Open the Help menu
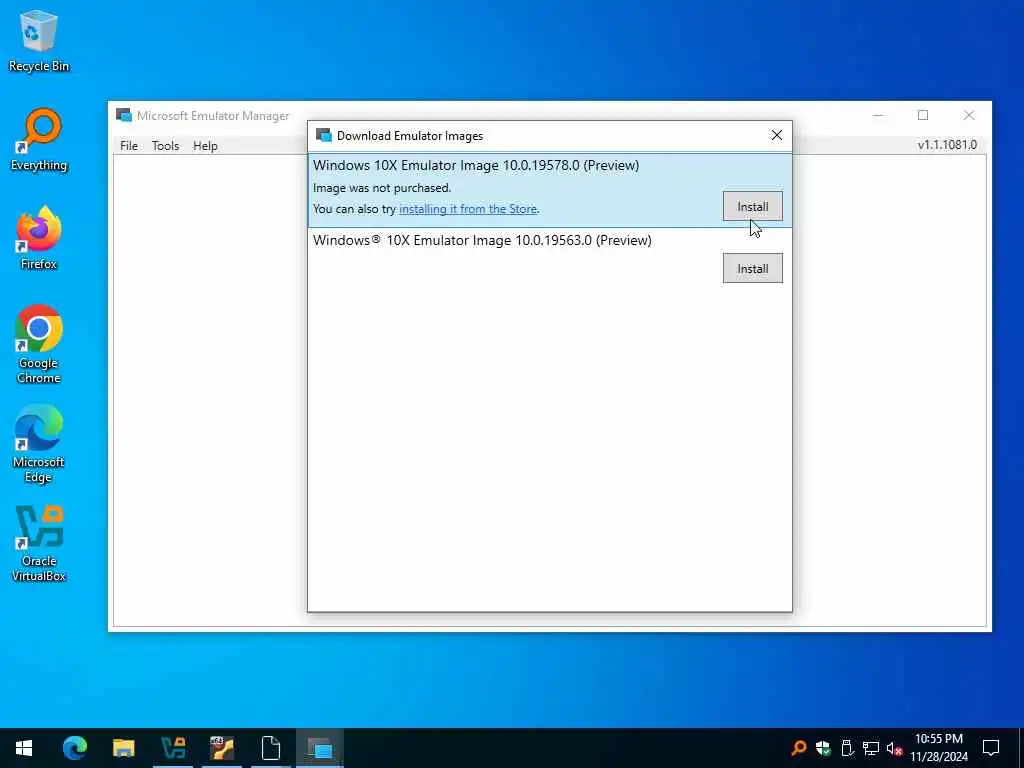 (x=205, y=146)
